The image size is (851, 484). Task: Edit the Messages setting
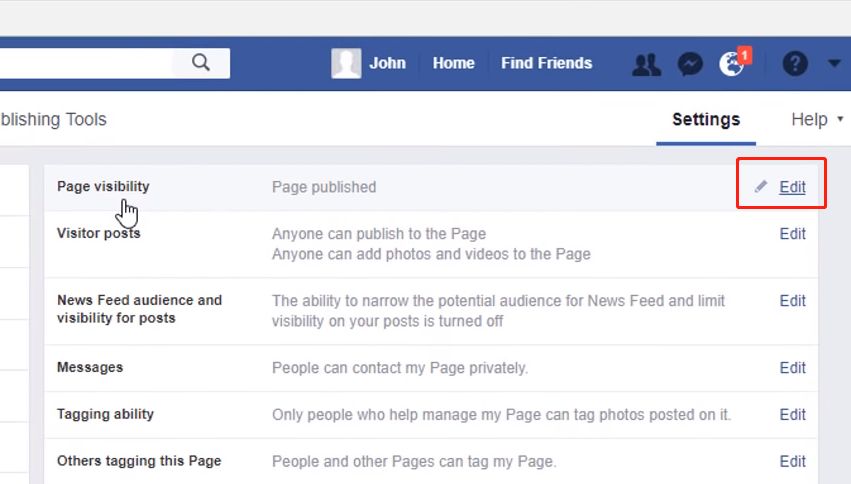(x=792, y=368)
